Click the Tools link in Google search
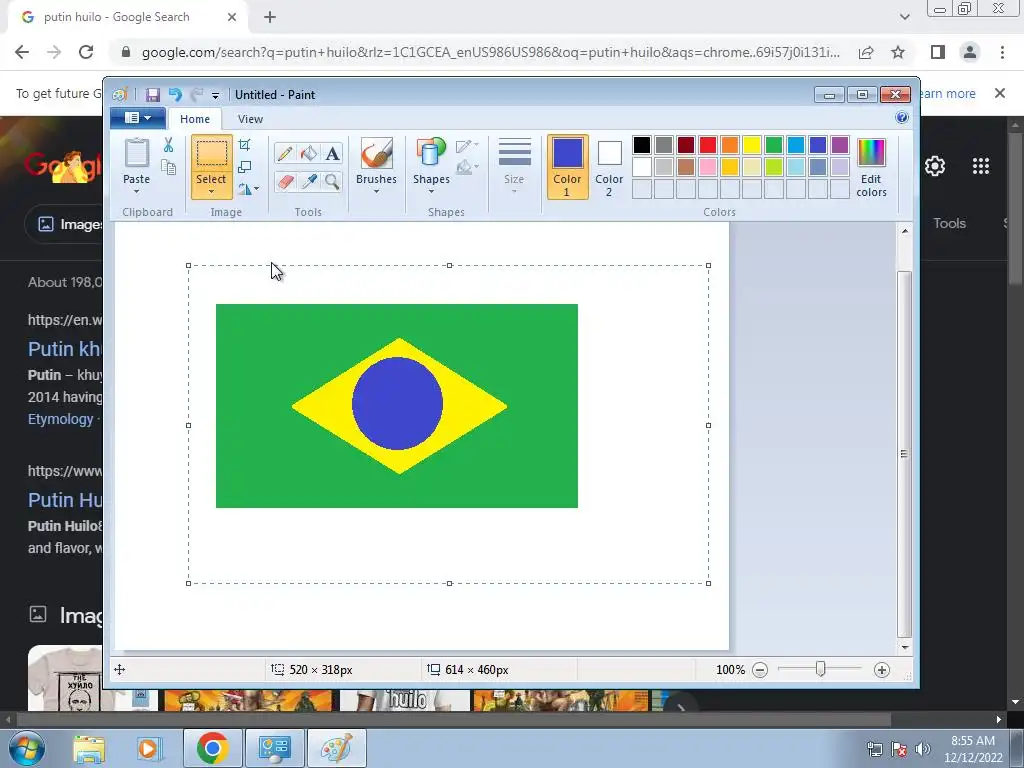 click(x=949, y=223)
